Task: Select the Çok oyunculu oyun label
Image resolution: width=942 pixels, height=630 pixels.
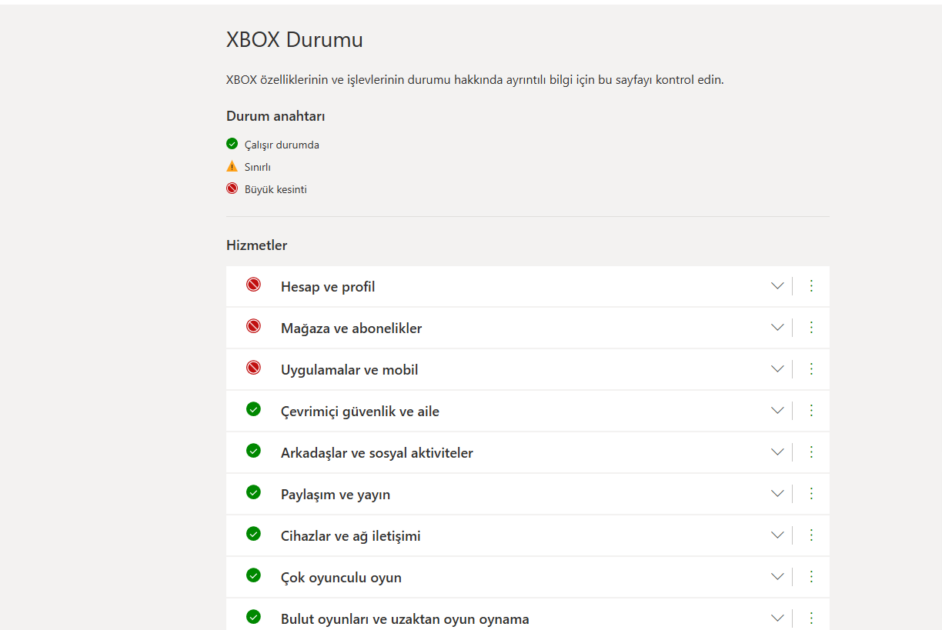Action: tap(341, 577)
